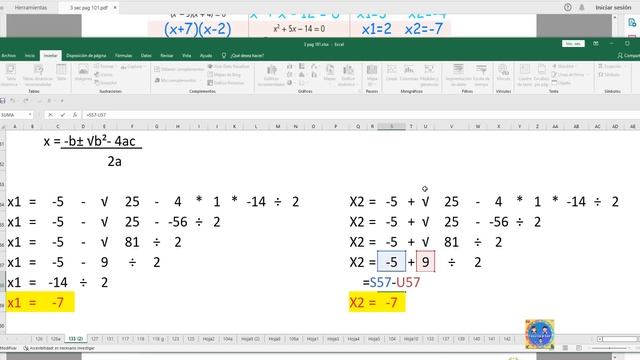Open the Mapa 3D tool
Screen dimensions: 640x360
(372, 76)
